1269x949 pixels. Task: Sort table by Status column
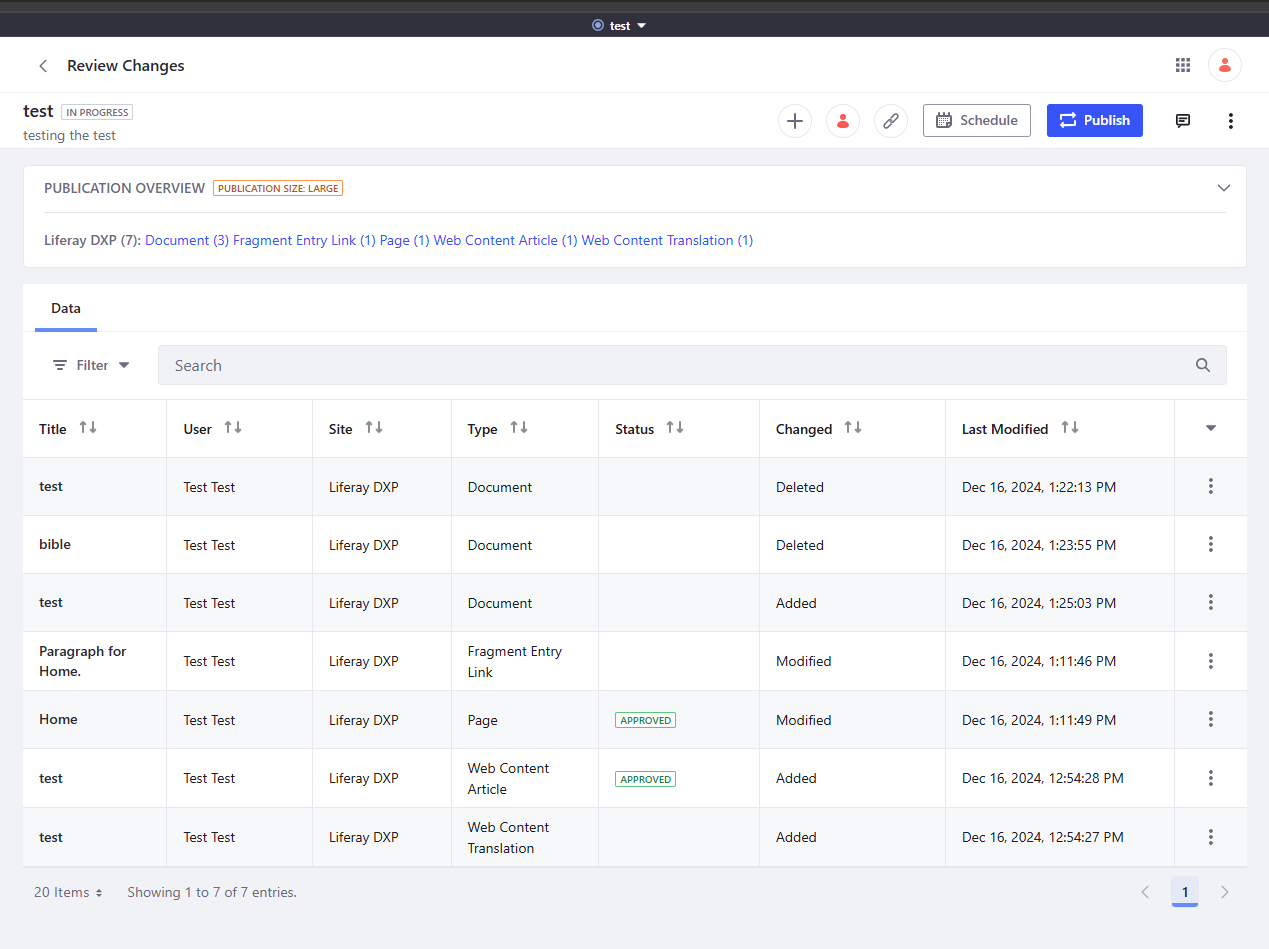[x=675, y=428]
